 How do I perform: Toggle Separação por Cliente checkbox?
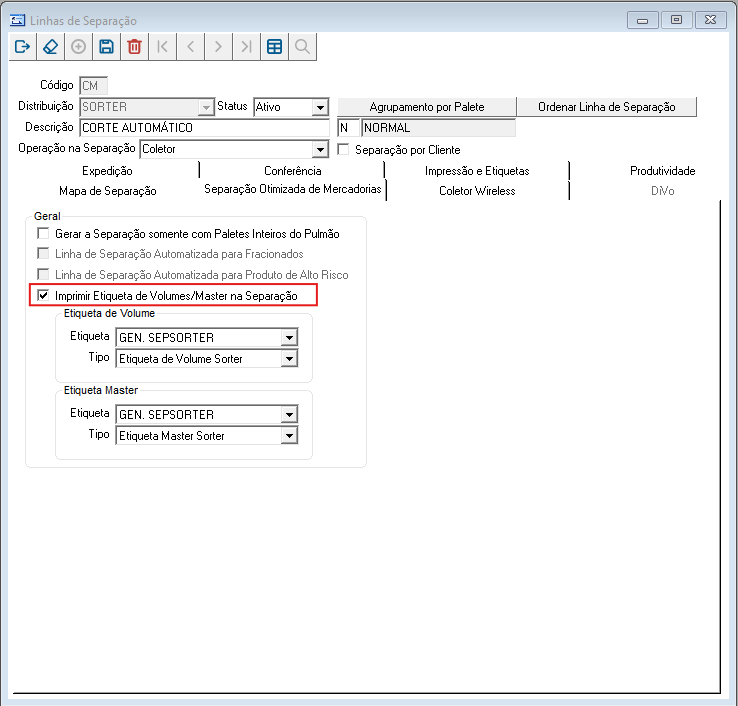pos(344,149)
